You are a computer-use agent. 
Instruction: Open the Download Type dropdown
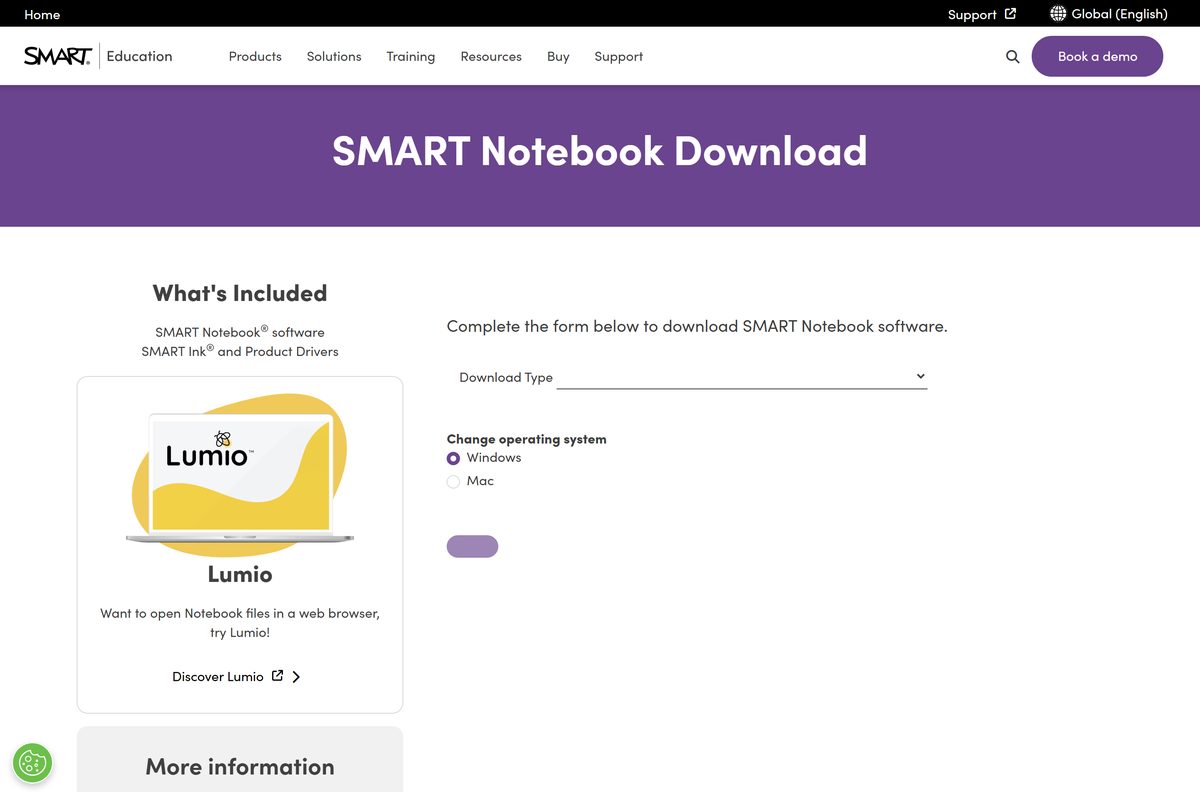pos(742,377)
